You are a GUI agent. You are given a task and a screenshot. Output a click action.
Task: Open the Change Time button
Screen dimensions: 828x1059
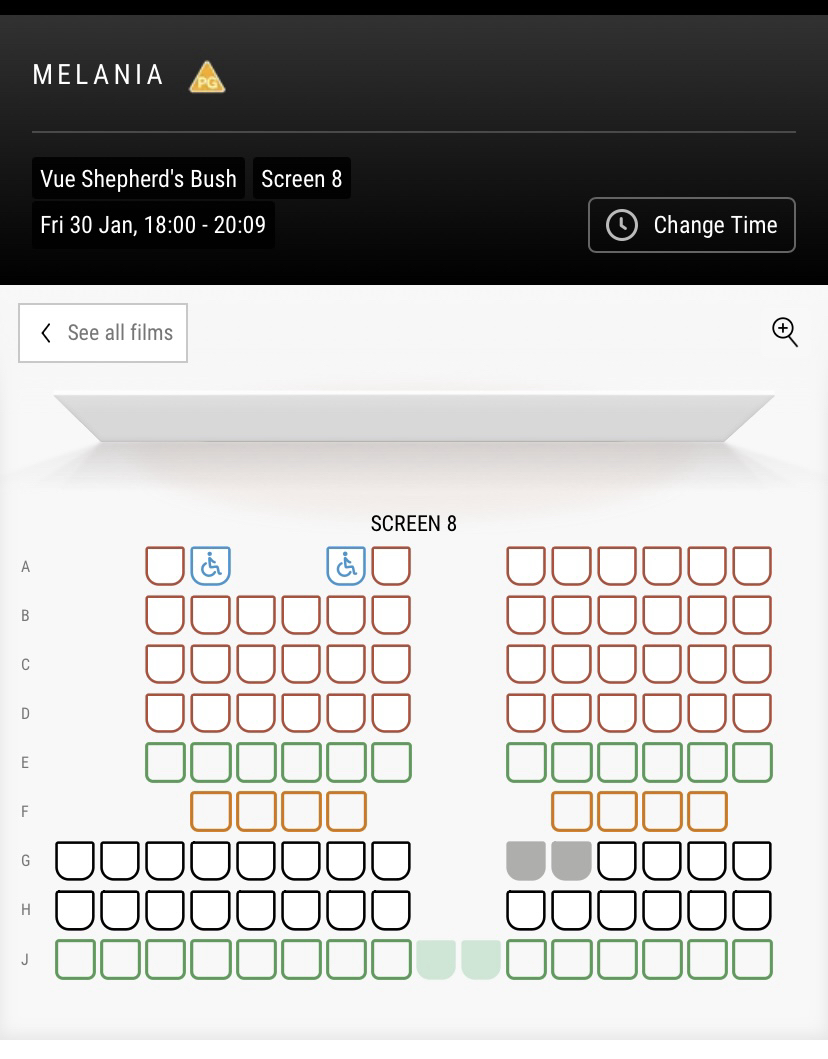(692, 225)
